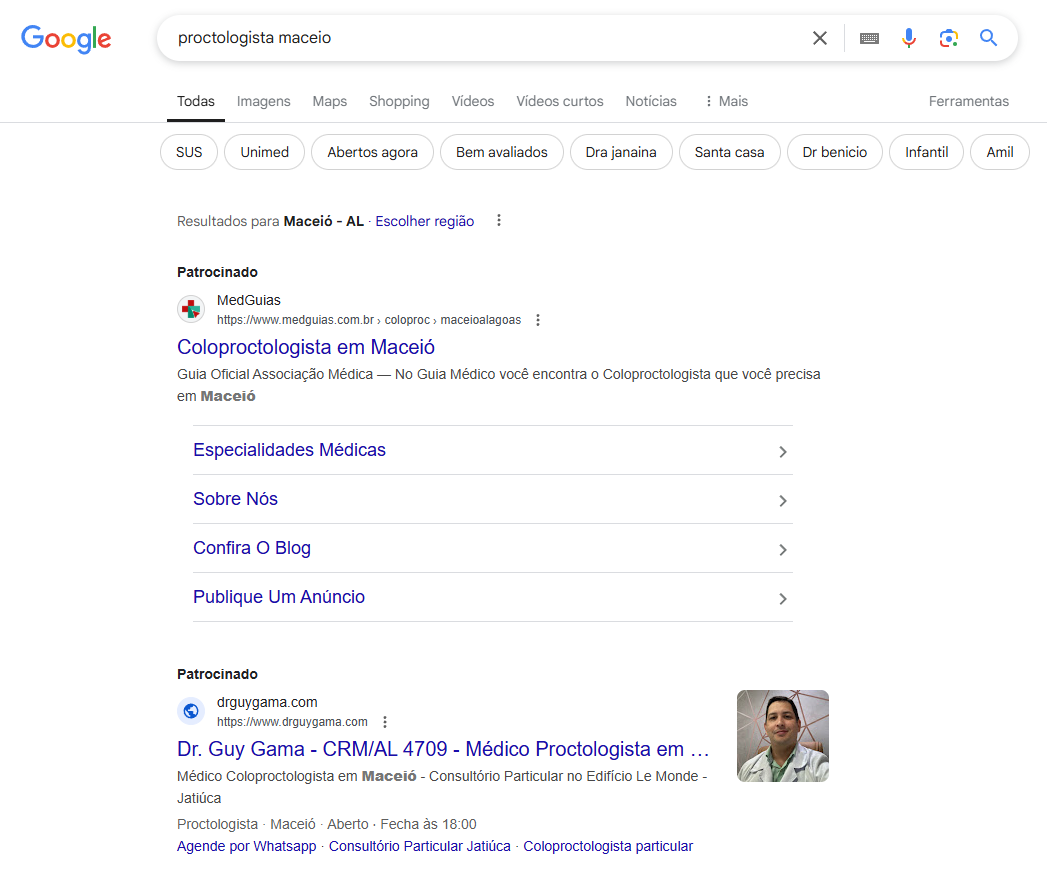Expand the Mais menu
The image size is (1047, 886).
pyautogui.click(x=726, y=101)
